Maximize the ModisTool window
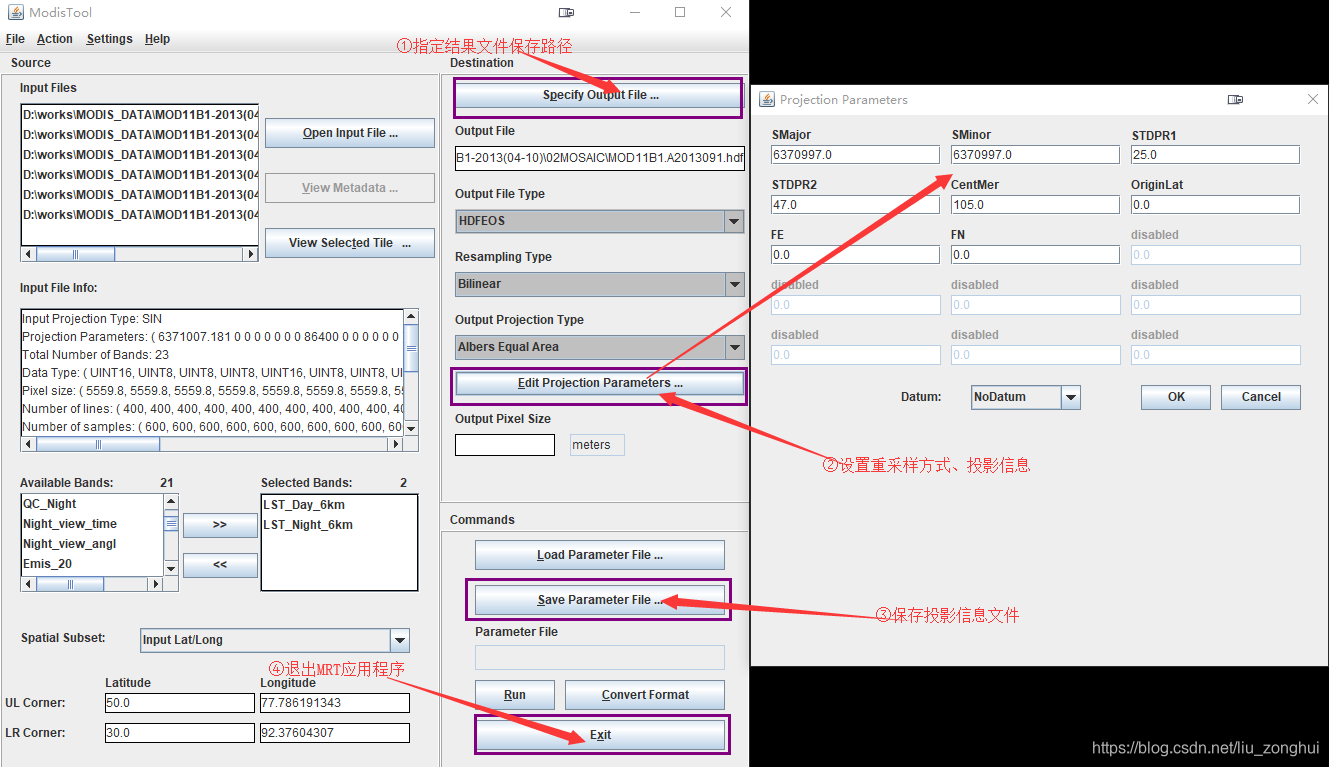Image resolution: width=1329 pixels, height=767 pixels. click(680, 13)
